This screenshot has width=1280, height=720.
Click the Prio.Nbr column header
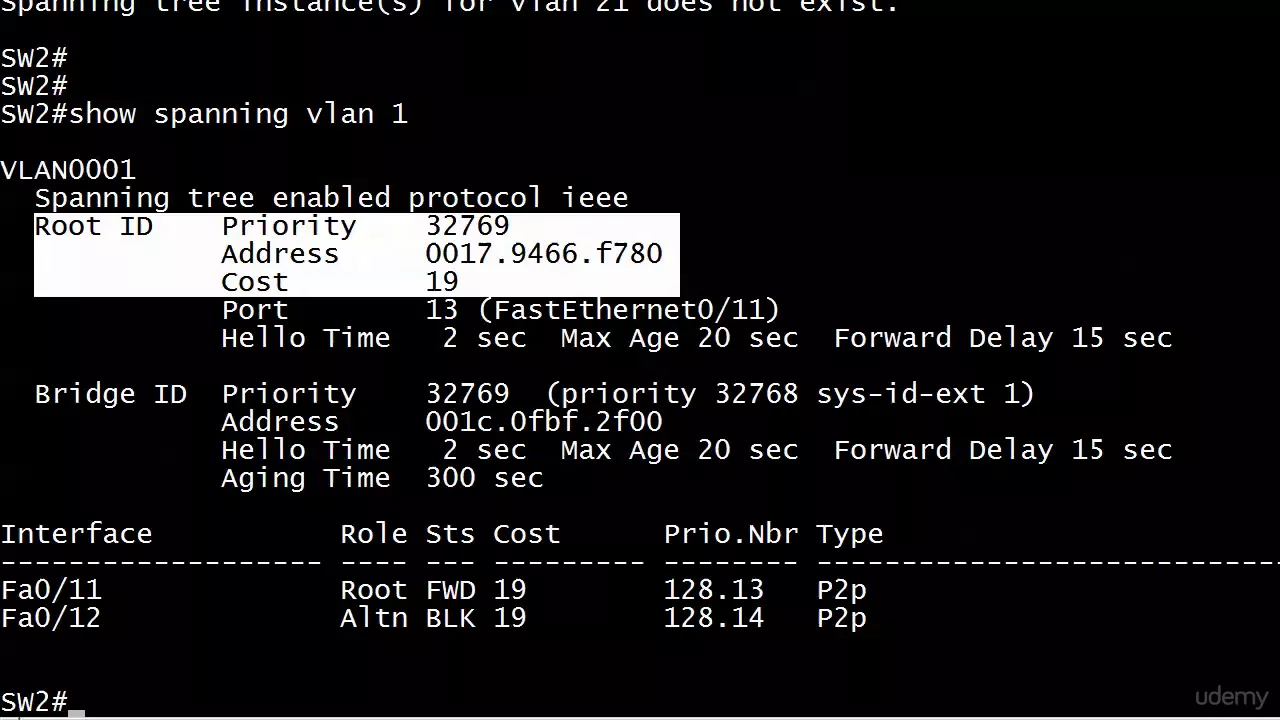tap(731, 534)
